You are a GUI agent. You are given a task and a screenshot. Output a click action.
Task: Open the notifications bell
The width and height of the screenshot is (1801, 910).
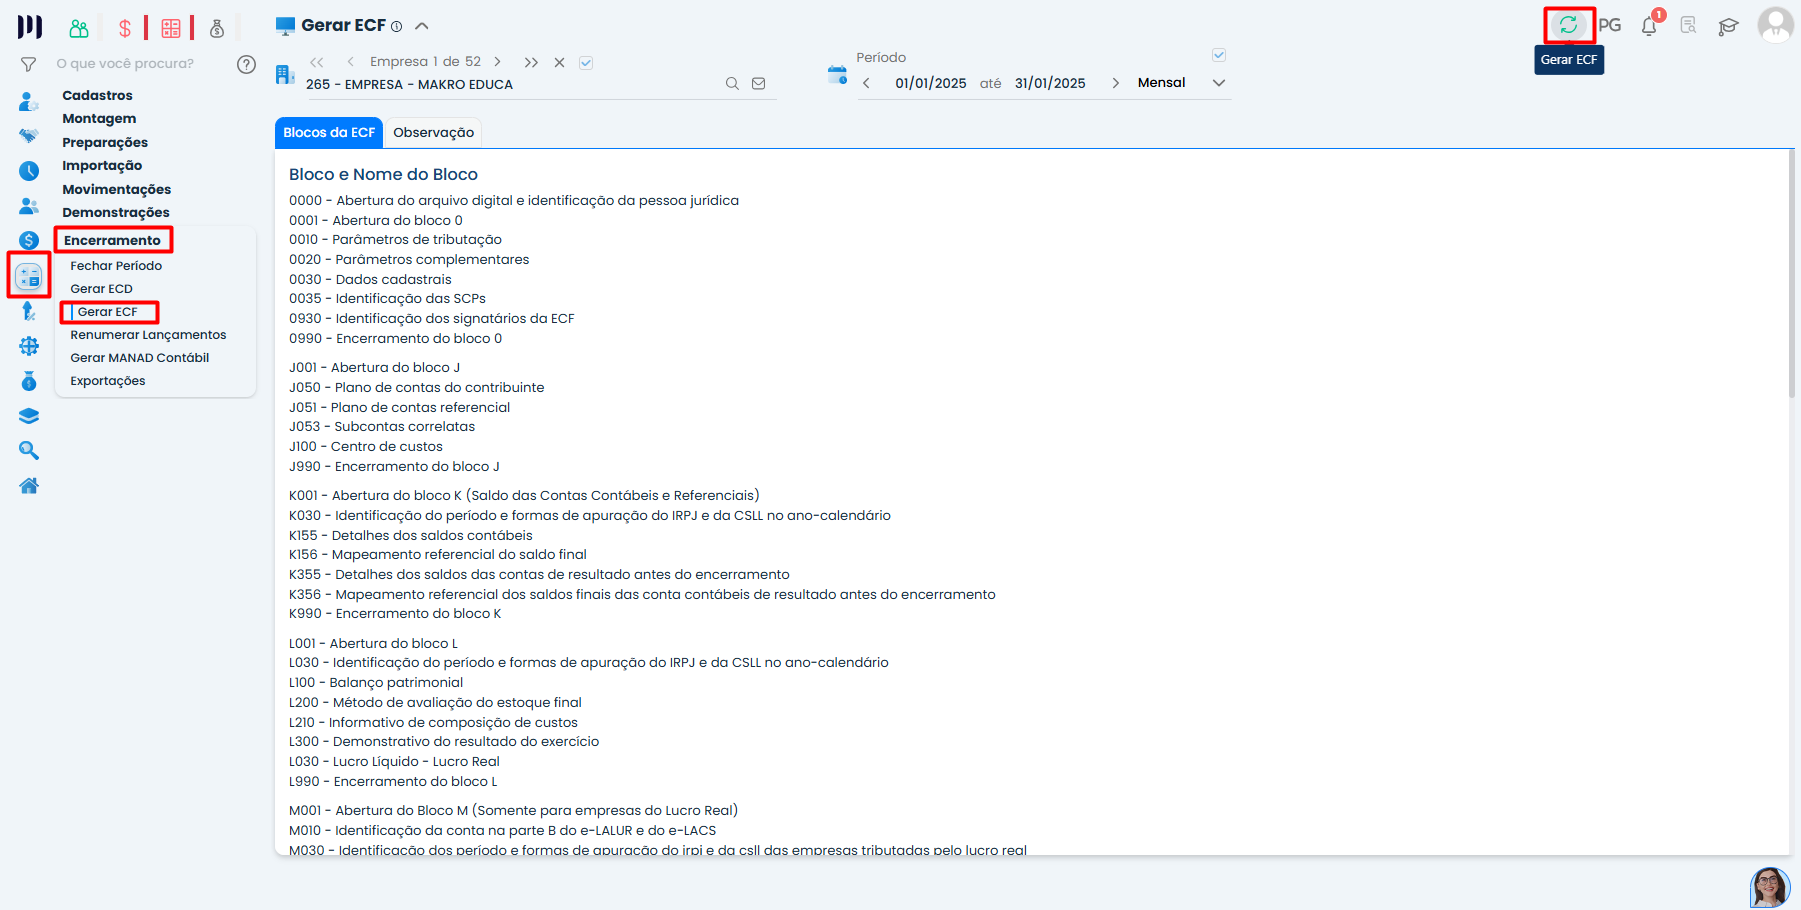pos(1648,26)
